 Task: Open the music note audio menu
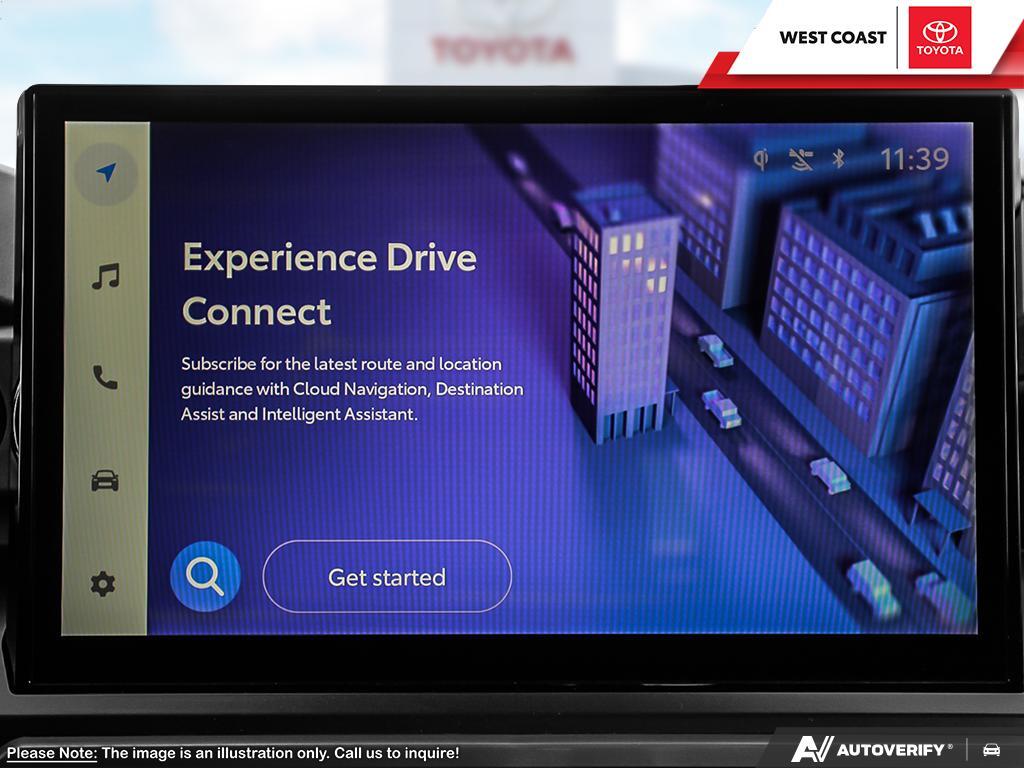click(x=106, y=277)
